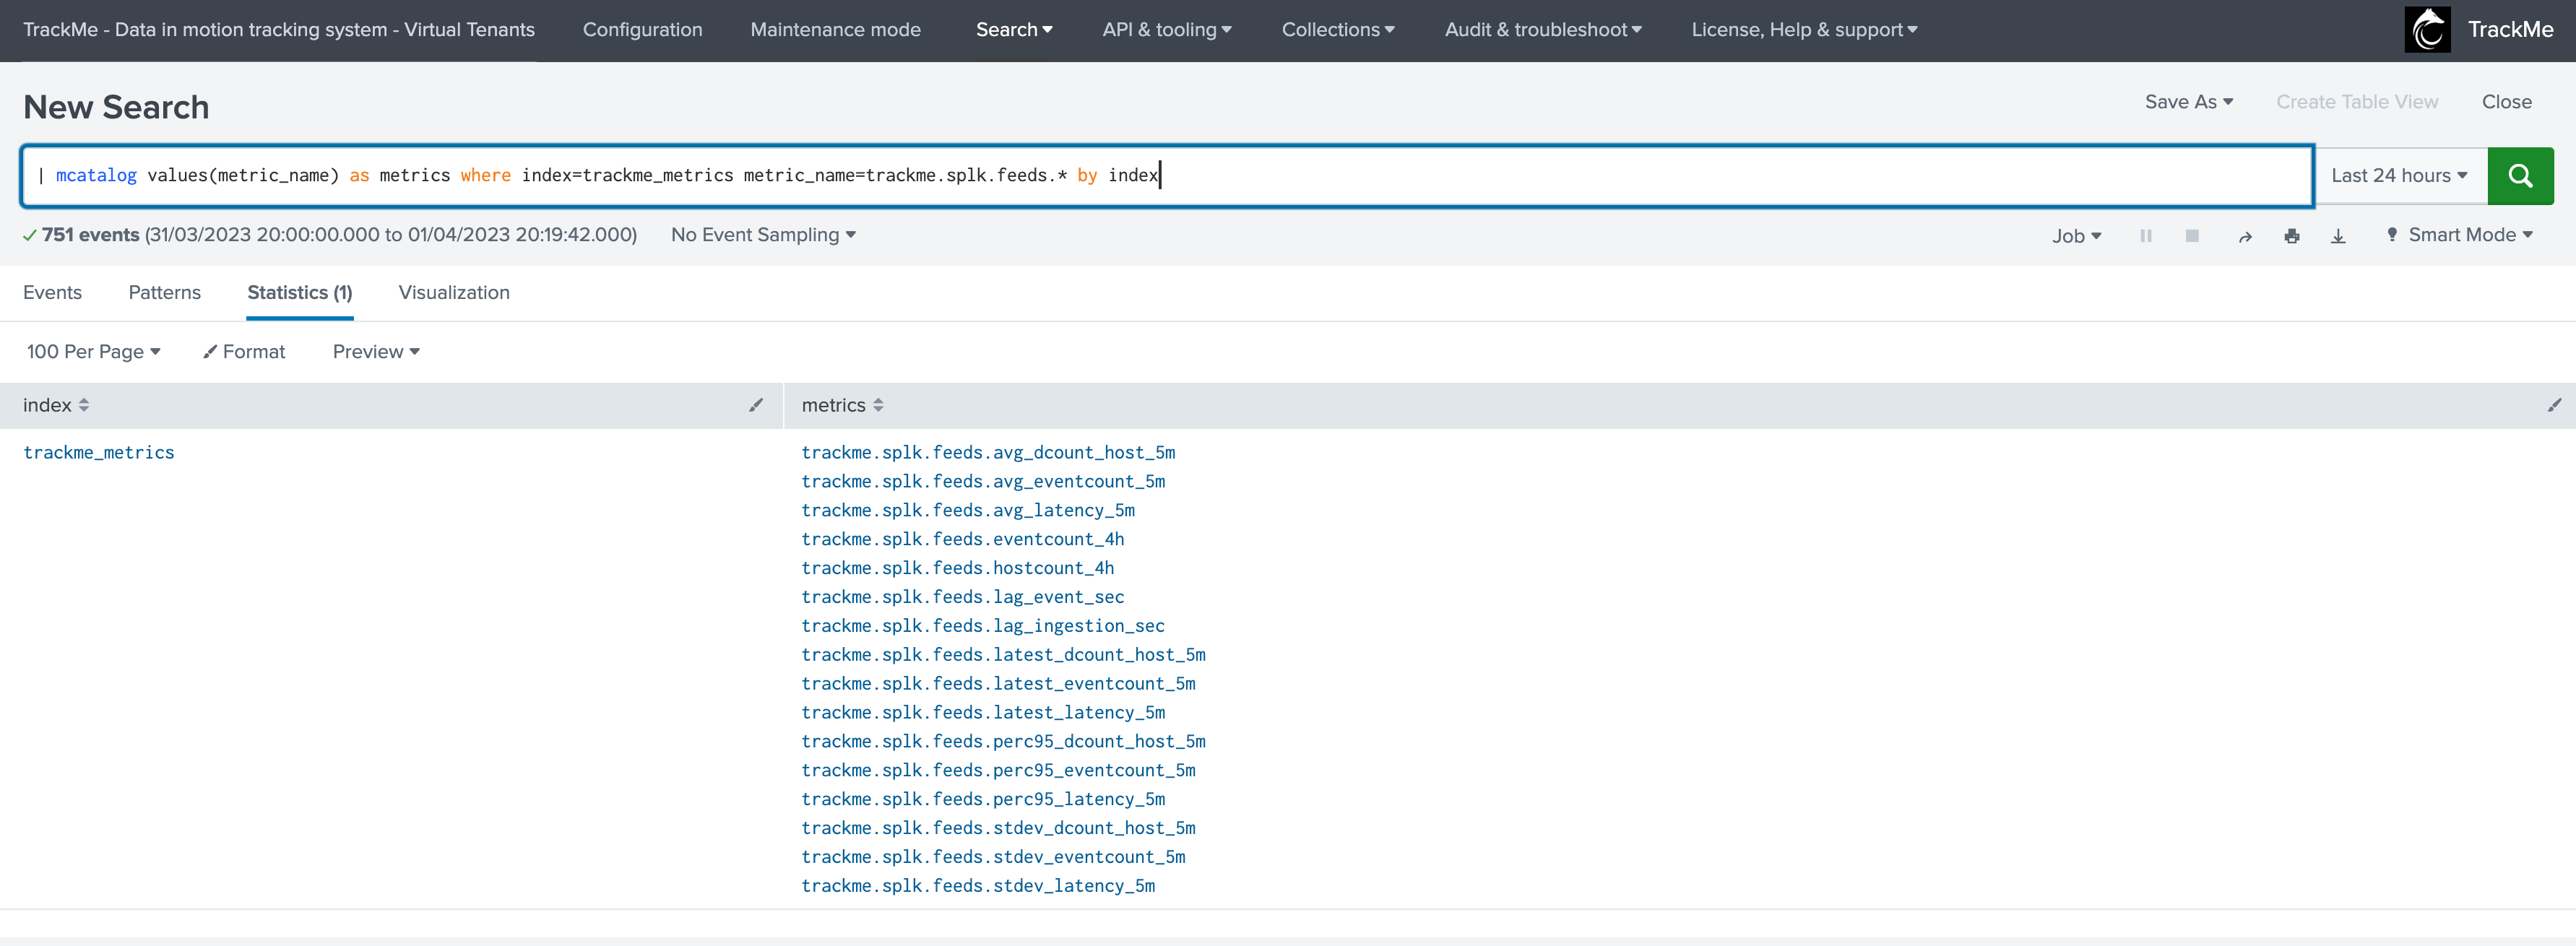
Task: Click trackme.splk.feeds.avg_eventcount_5m metric
Action: (x=983, y=482)
